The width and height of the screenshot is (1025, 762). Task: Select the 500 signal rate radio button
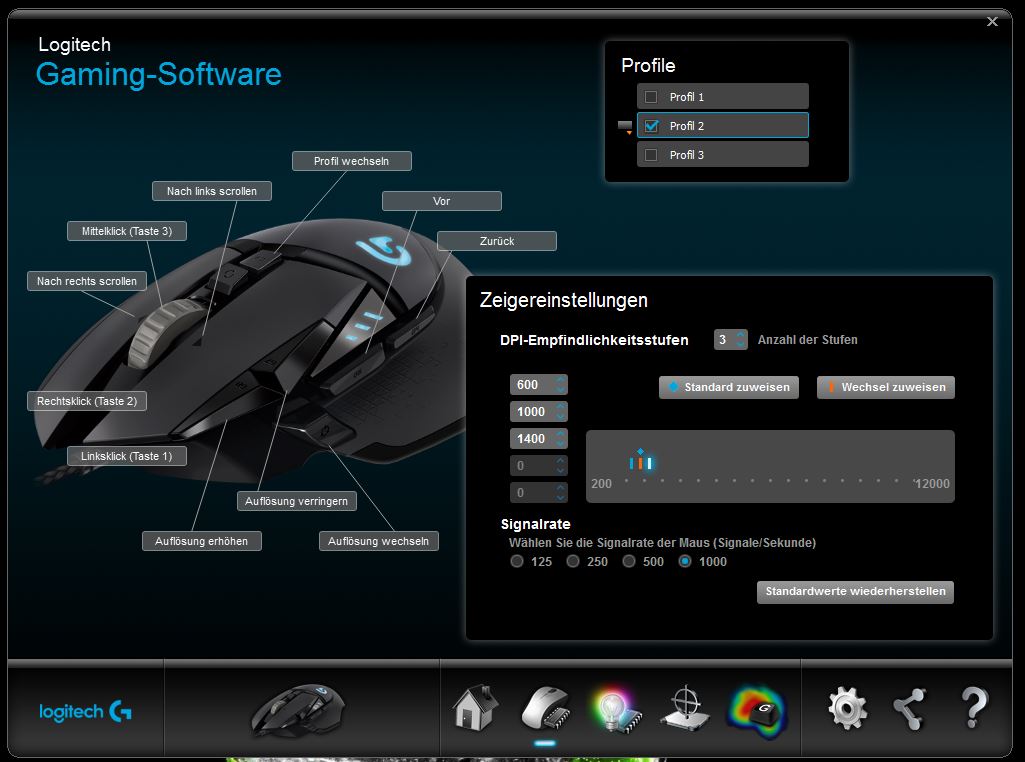pyautogui.click(x=629, y=562)
